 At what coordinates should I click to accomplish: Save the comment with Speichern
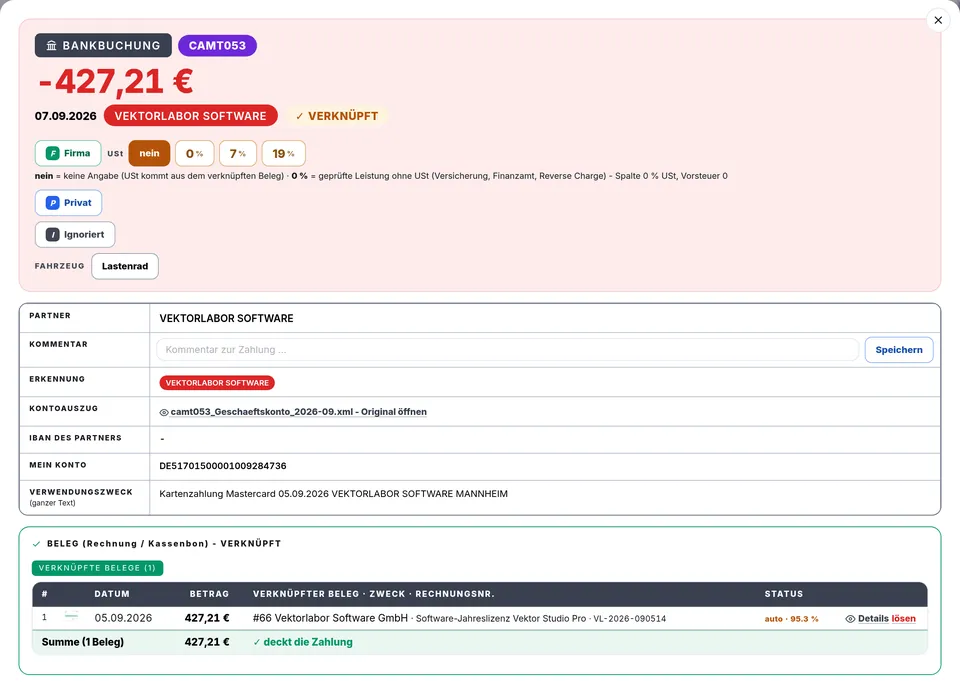tap(899, 350)
